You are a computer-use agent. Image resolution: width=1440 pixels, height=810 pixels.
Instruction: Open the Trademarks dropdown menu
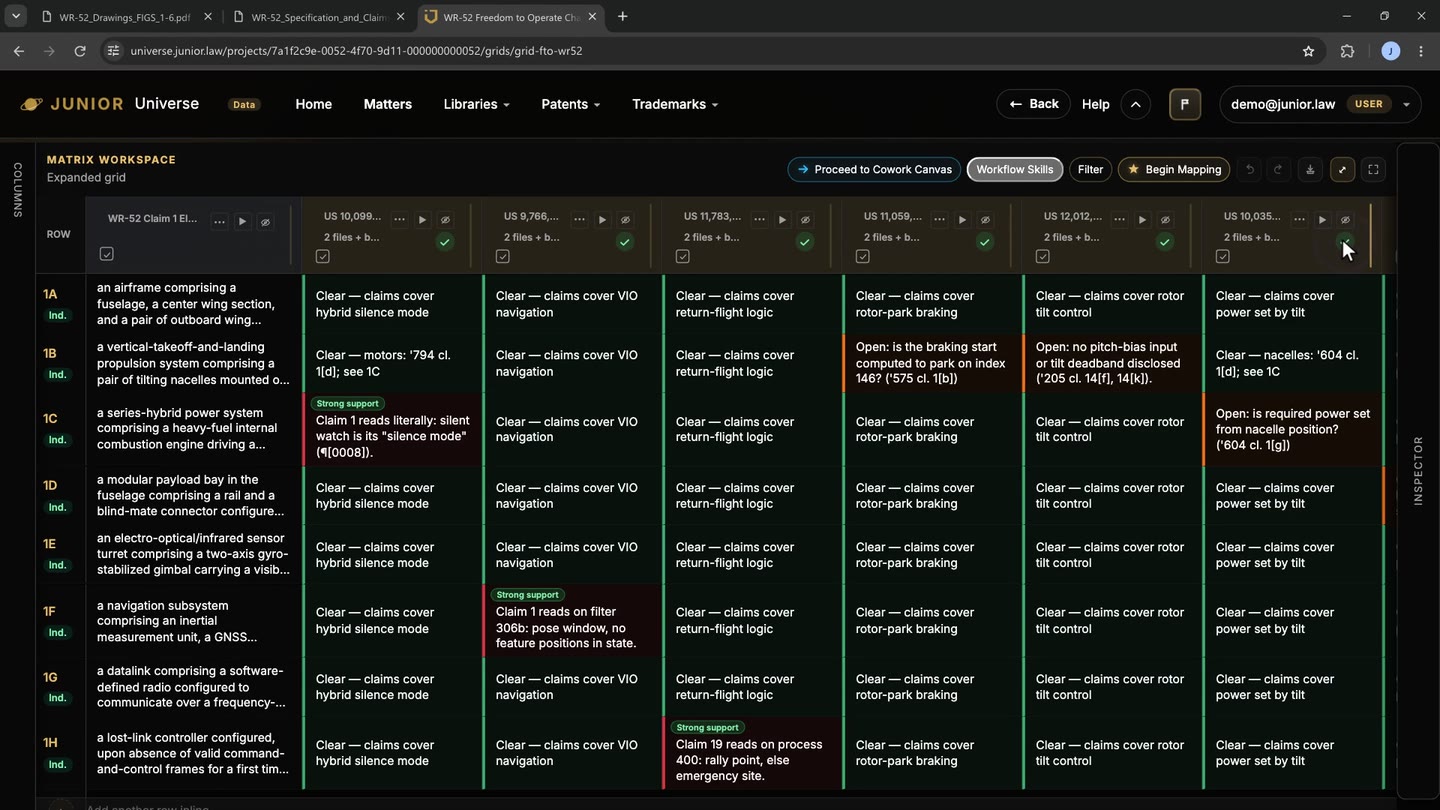[675, 104]
